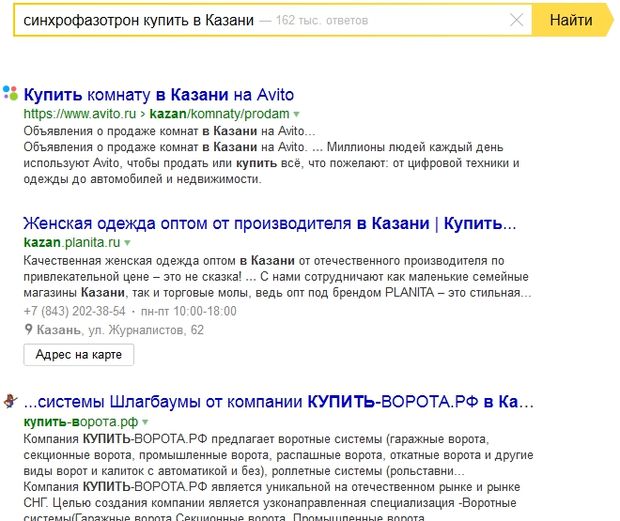This screenshot has height=521, width=620.
Task: Open the системы Шлагбаумы от компании КУПИТЬ-ВОРОТА.РФ link
Action: click(x=278, y=402)
